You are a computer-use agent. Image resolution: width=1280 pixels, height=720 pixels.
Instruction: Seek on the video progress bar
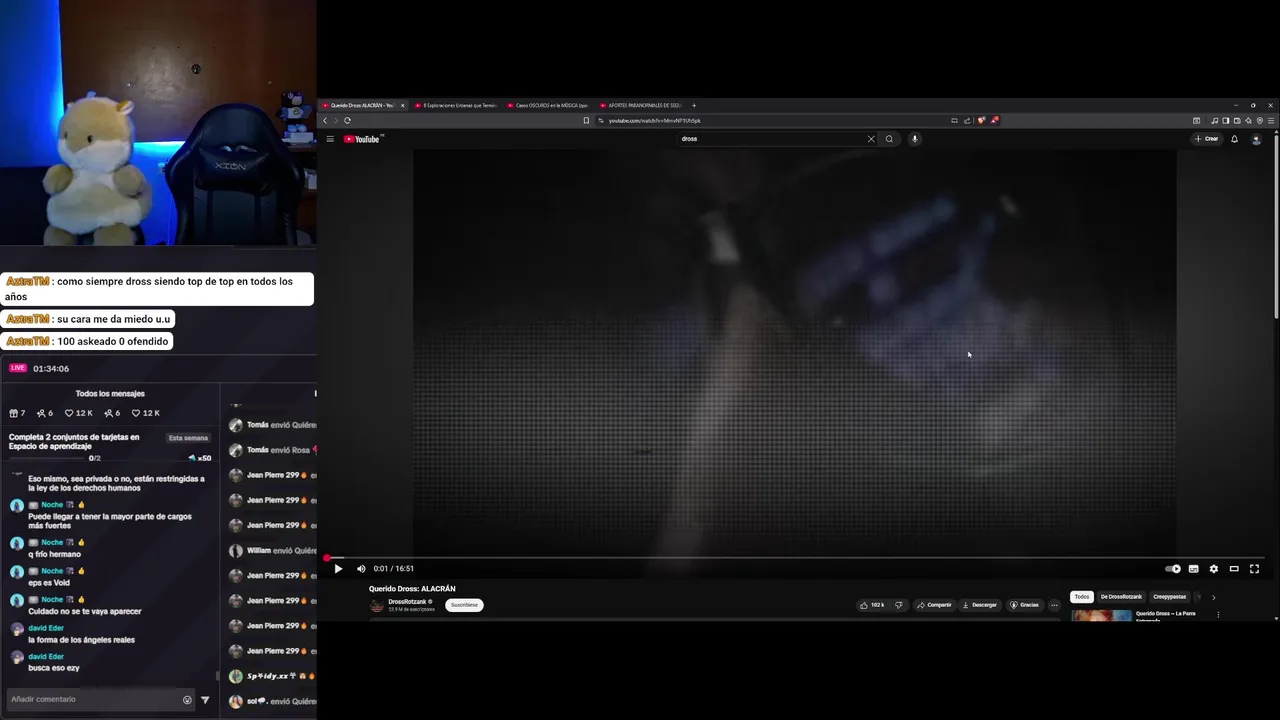[x=795, y=558]
